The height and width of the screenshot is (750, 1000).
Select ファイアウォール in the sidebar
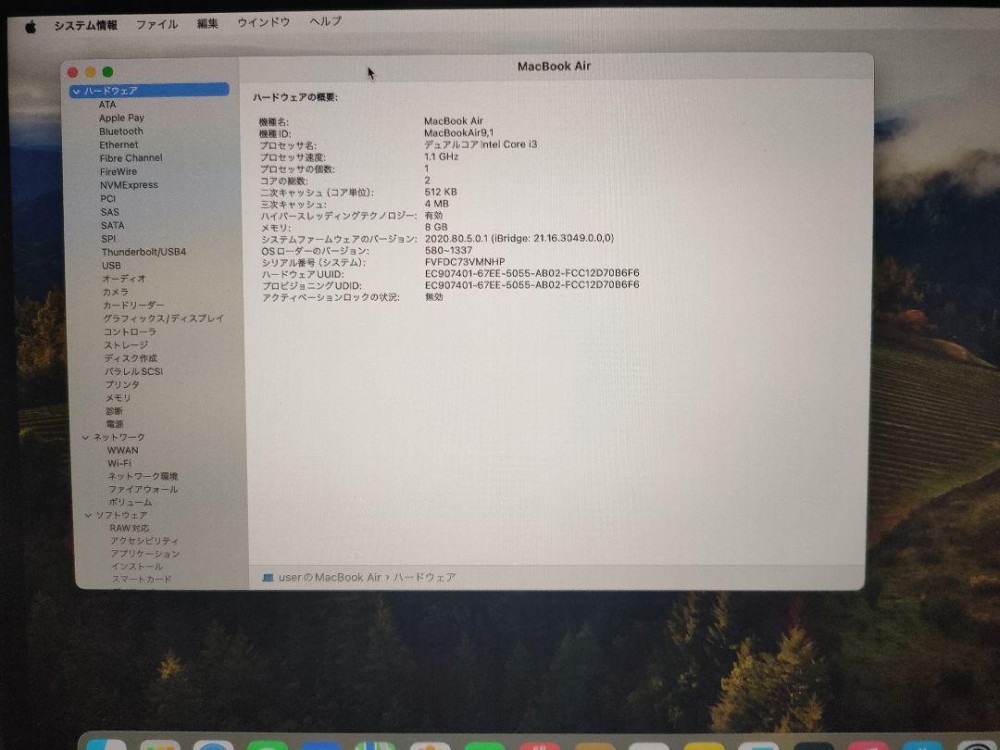(x=143, y=489)
